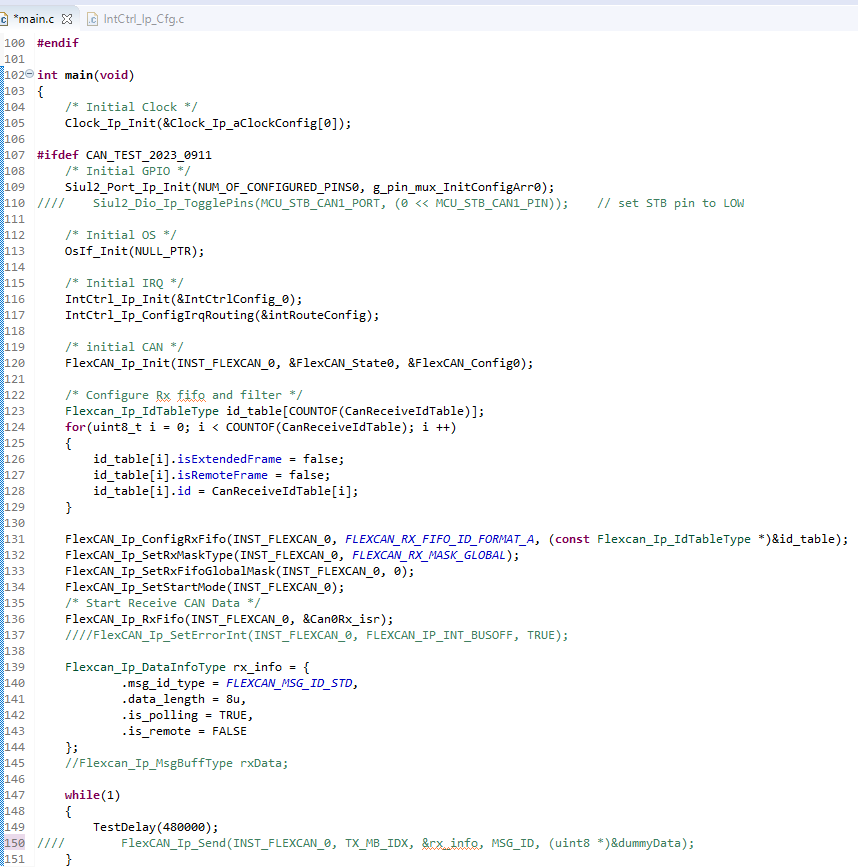Click line number 150 in the gutter

pos(14,843)
